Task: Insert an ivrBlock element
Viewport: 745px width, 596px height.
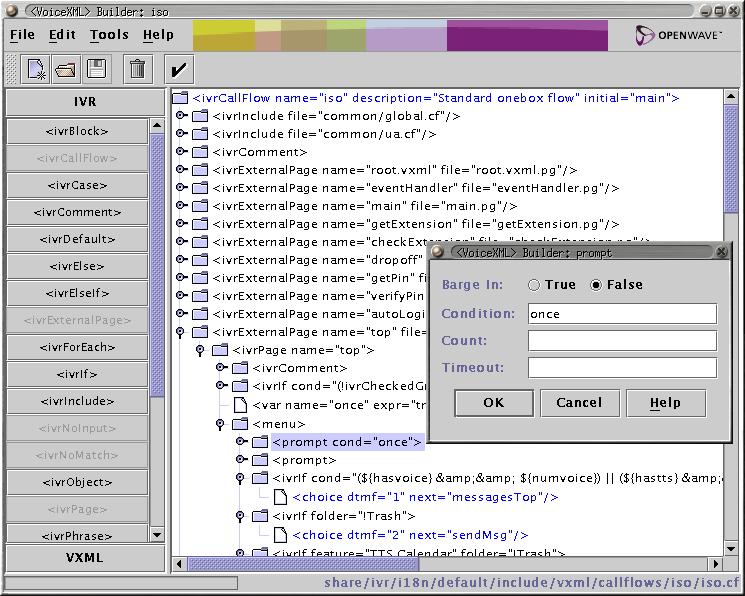Action: point(77,131)
